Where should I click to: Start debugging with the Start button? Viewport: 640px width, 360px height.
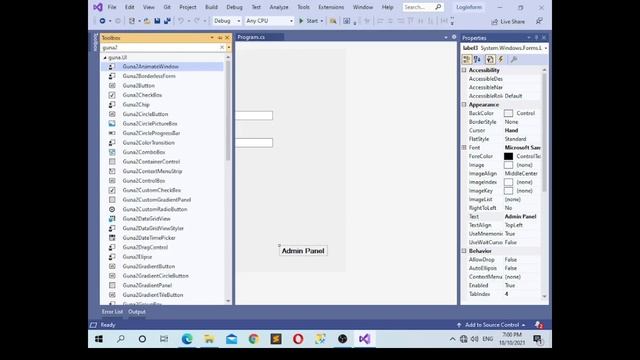point(309,21)
